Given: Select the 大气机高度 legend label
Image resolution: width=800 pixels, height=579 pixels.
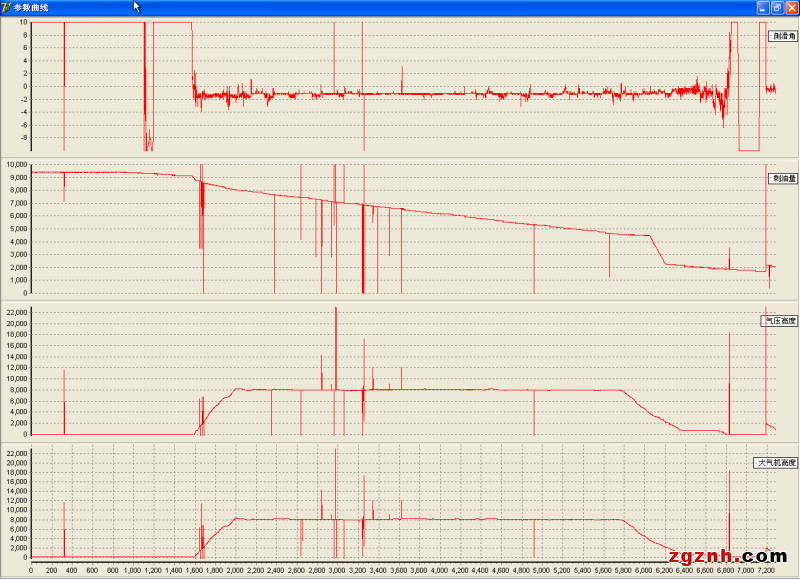Looking at the screenshot, I should click(x=776, y=463).
